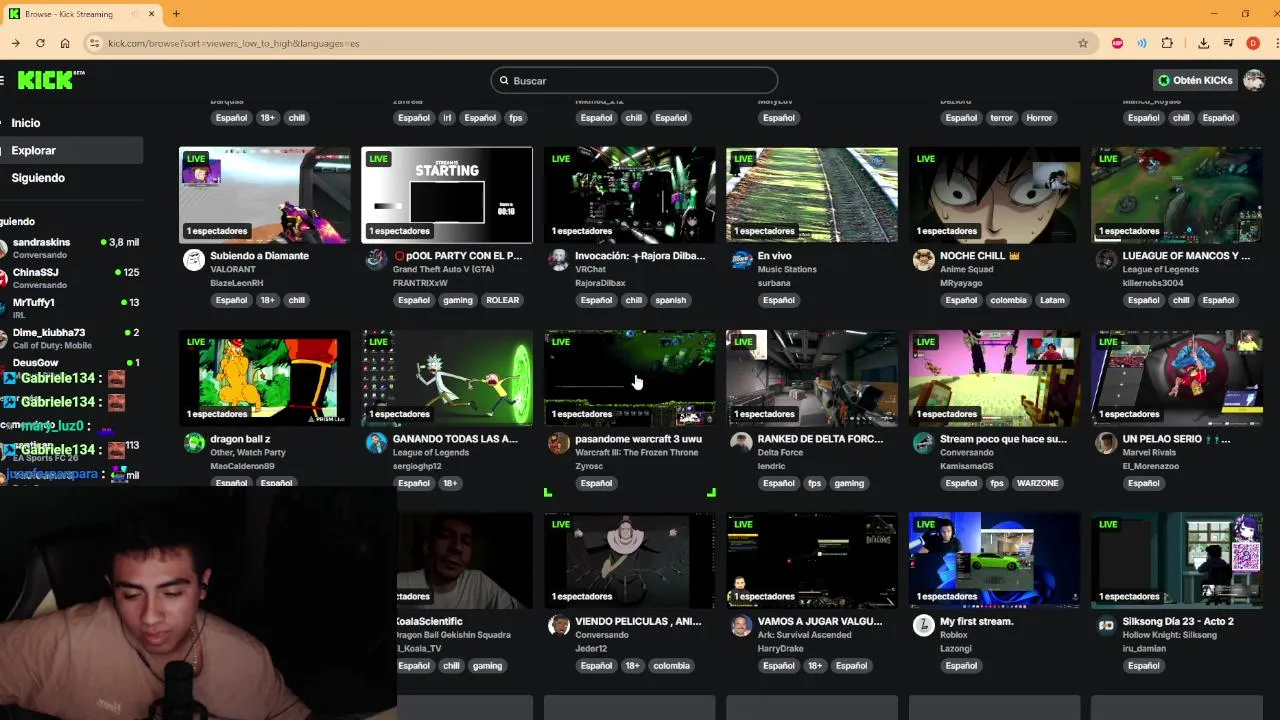Image resolution: width=1280 pixels, height=720 pixels.
Task: Bookmark this page with star icon
Action: click(x=1083, y=43)
